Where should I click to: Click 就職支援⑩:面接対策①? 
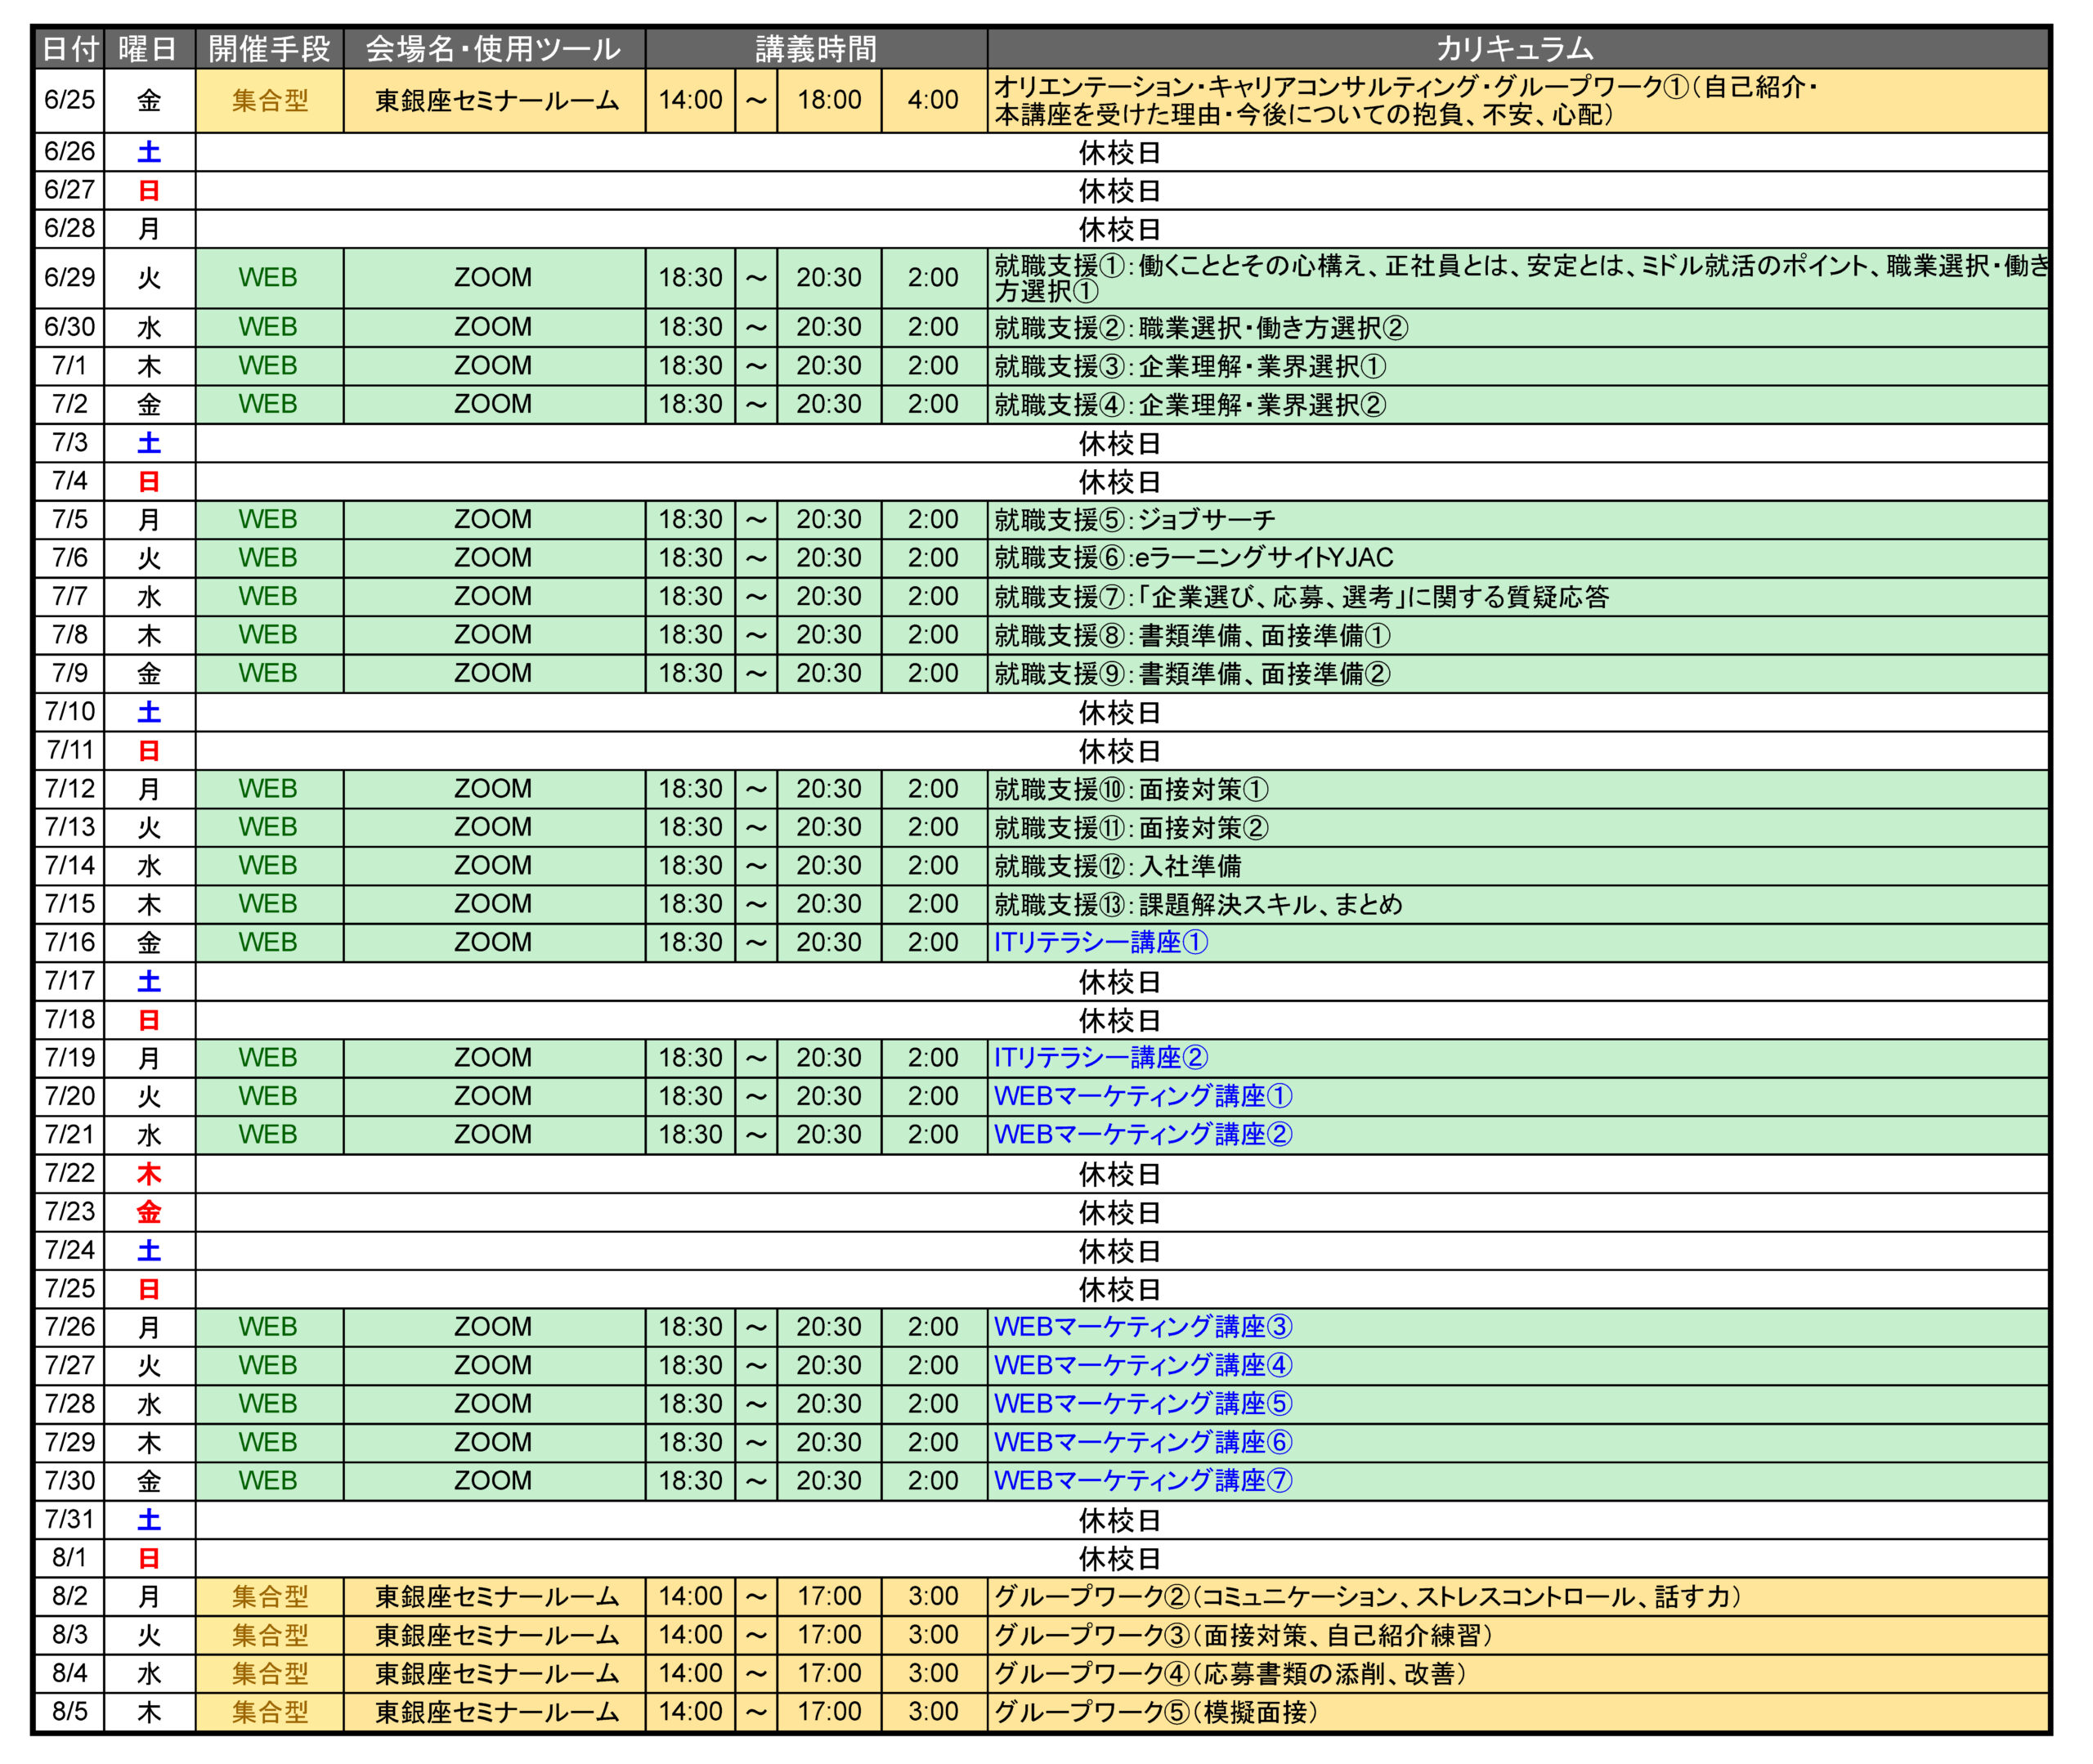click(1131, 789)
